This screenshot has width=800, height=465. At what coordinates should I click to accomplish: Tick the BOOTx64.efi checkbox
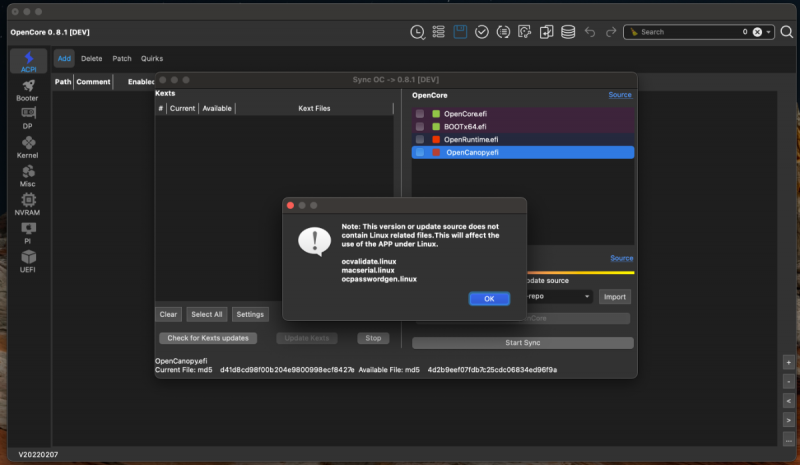coord(420,127)
